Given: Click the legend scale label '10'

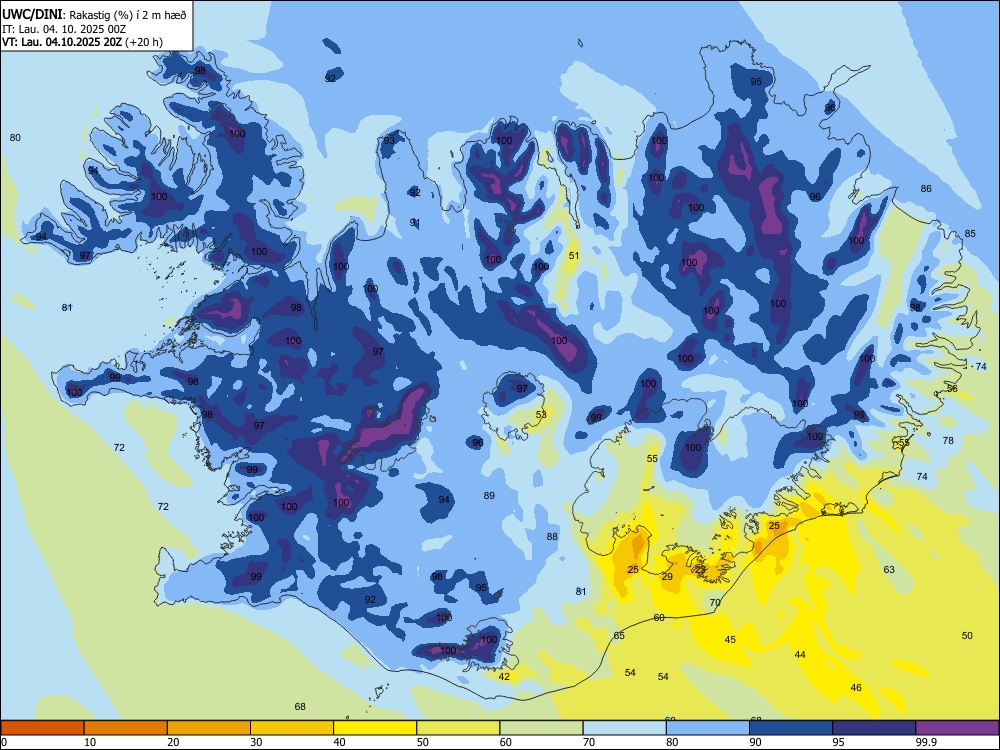Looking at the screenshot, I should click(90, 742).
